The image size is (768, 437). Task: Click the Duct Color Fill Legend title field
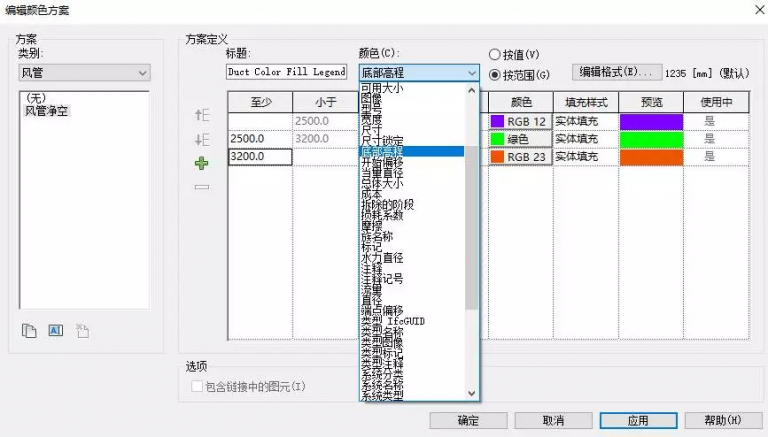(286, 73)
